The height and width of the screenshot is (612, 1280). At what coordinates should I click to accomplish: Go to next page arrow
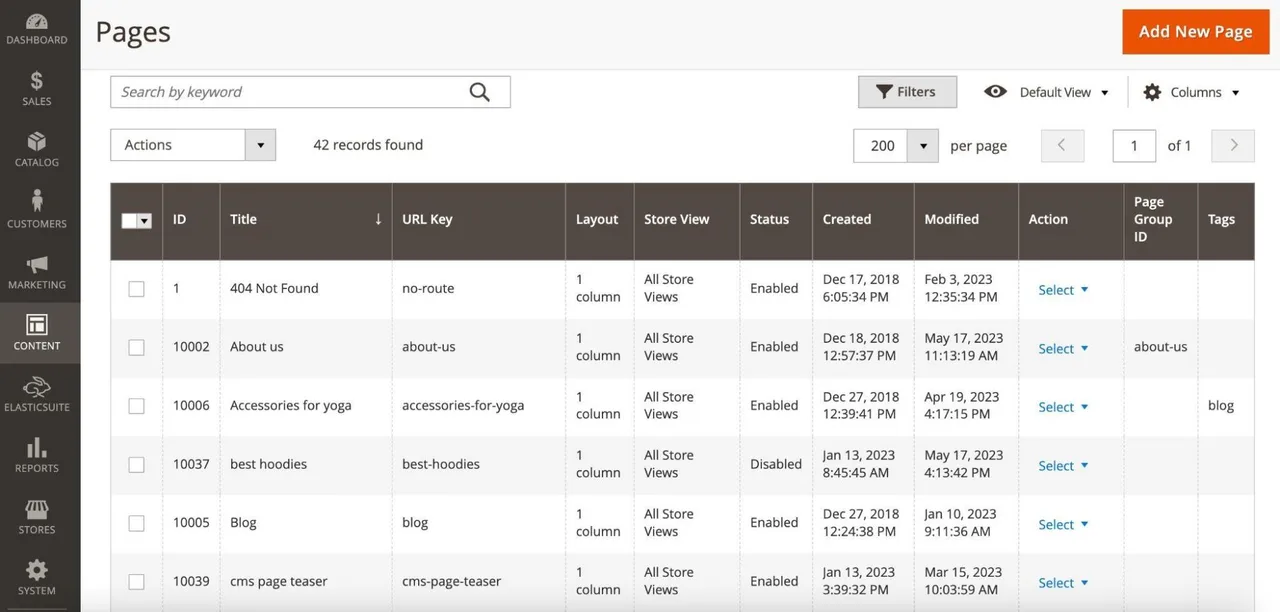coord(1233,145)
